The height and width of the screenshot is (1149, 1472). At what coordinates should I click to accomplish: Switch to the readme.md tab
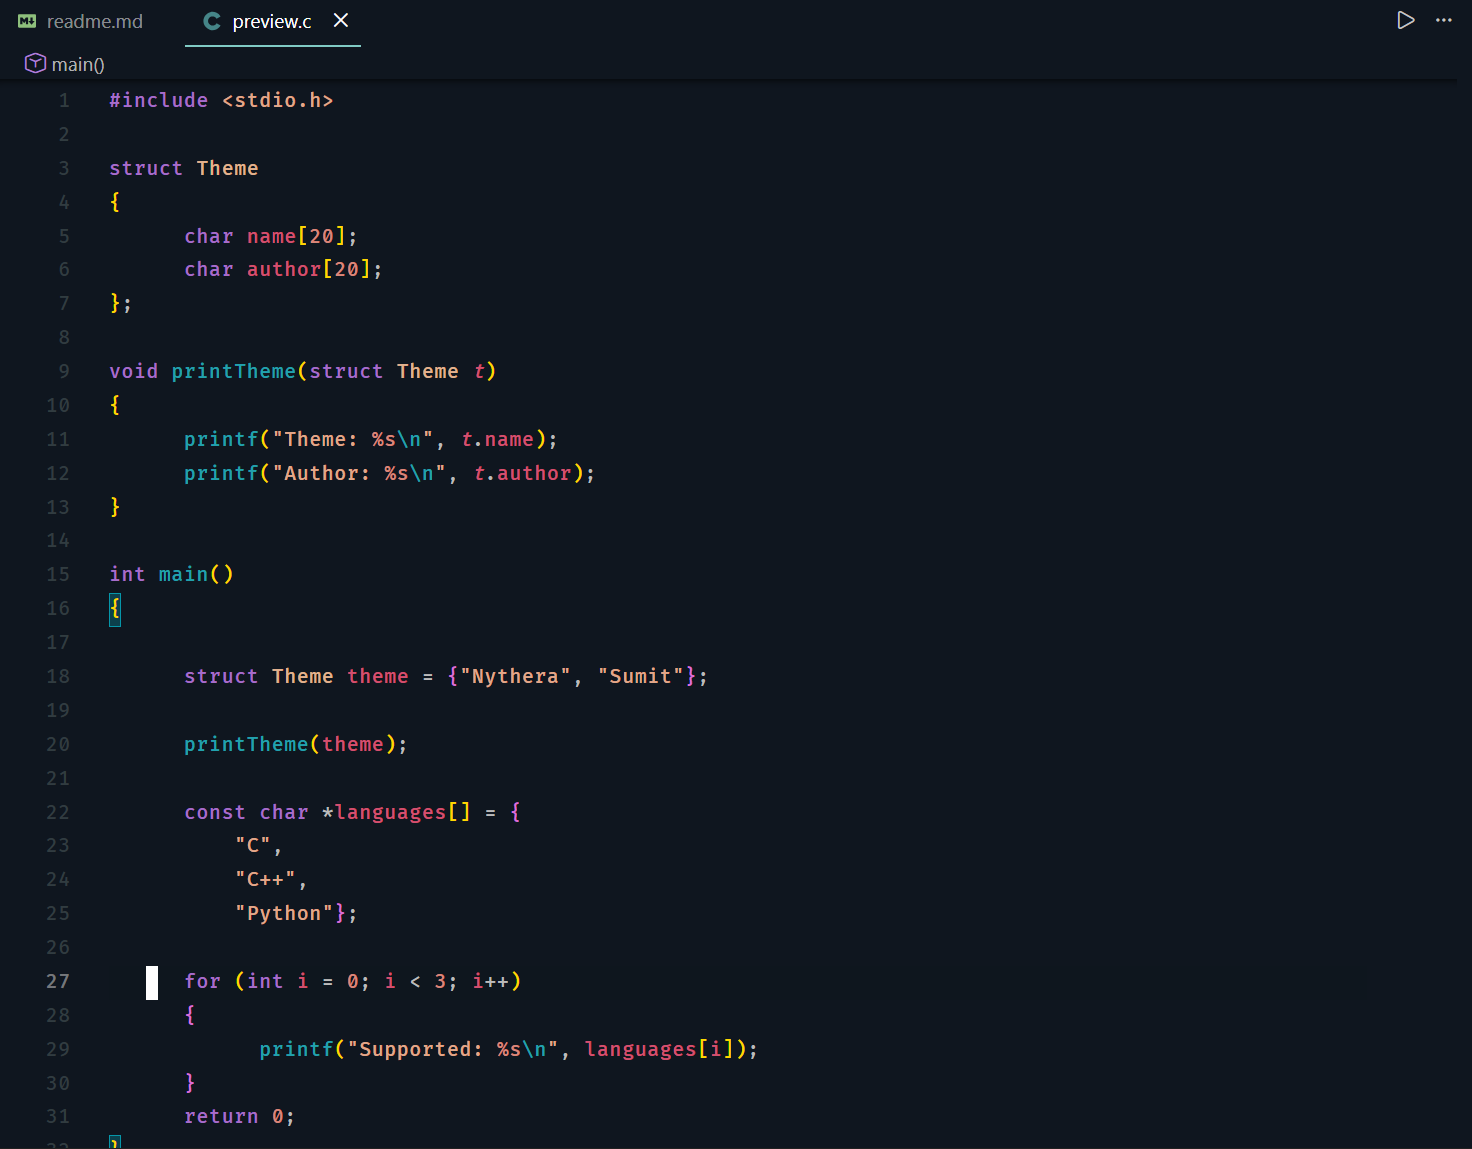point(81,21)
